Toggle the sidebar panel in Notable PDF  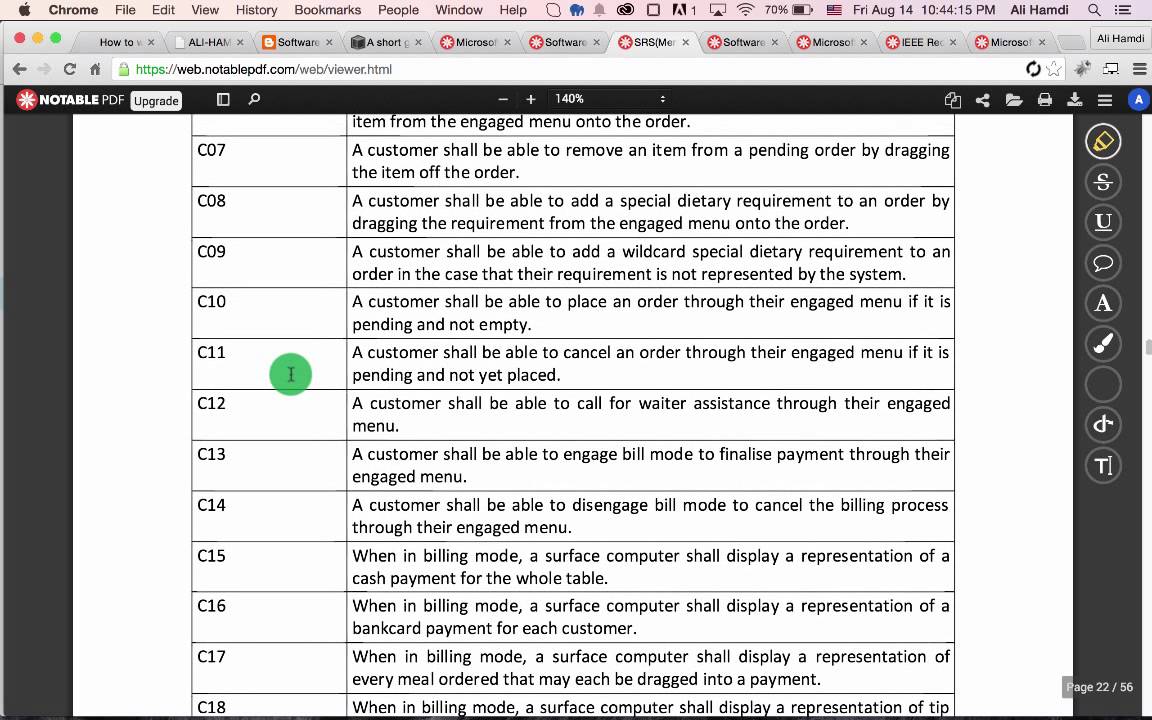point(223,99)
